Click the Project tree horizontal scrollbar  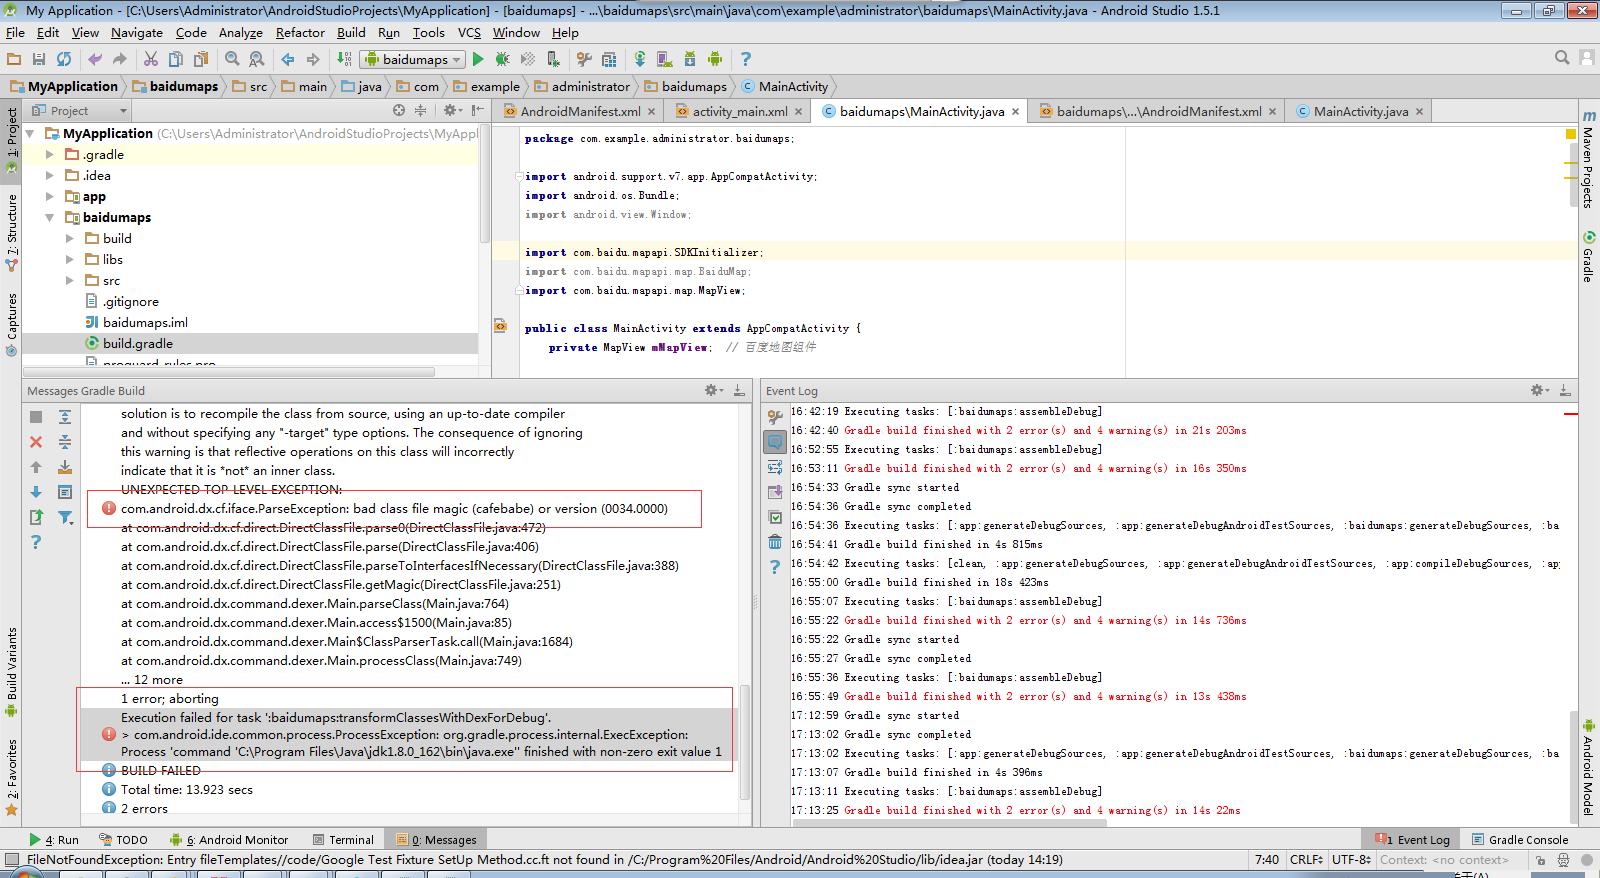click(x=230, y=371)
